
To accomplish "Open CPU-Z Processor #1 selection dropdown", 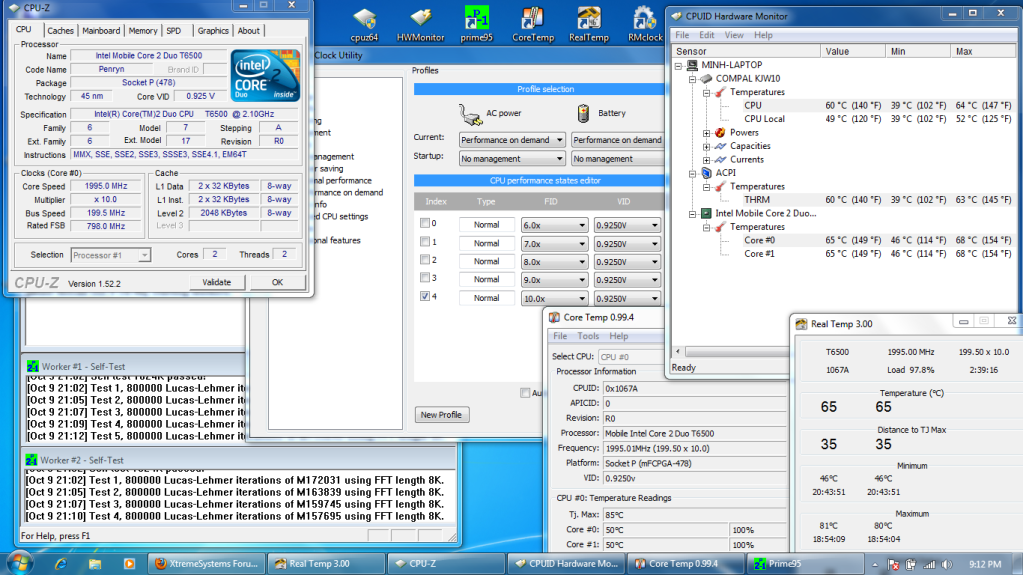I will point(111,255).
